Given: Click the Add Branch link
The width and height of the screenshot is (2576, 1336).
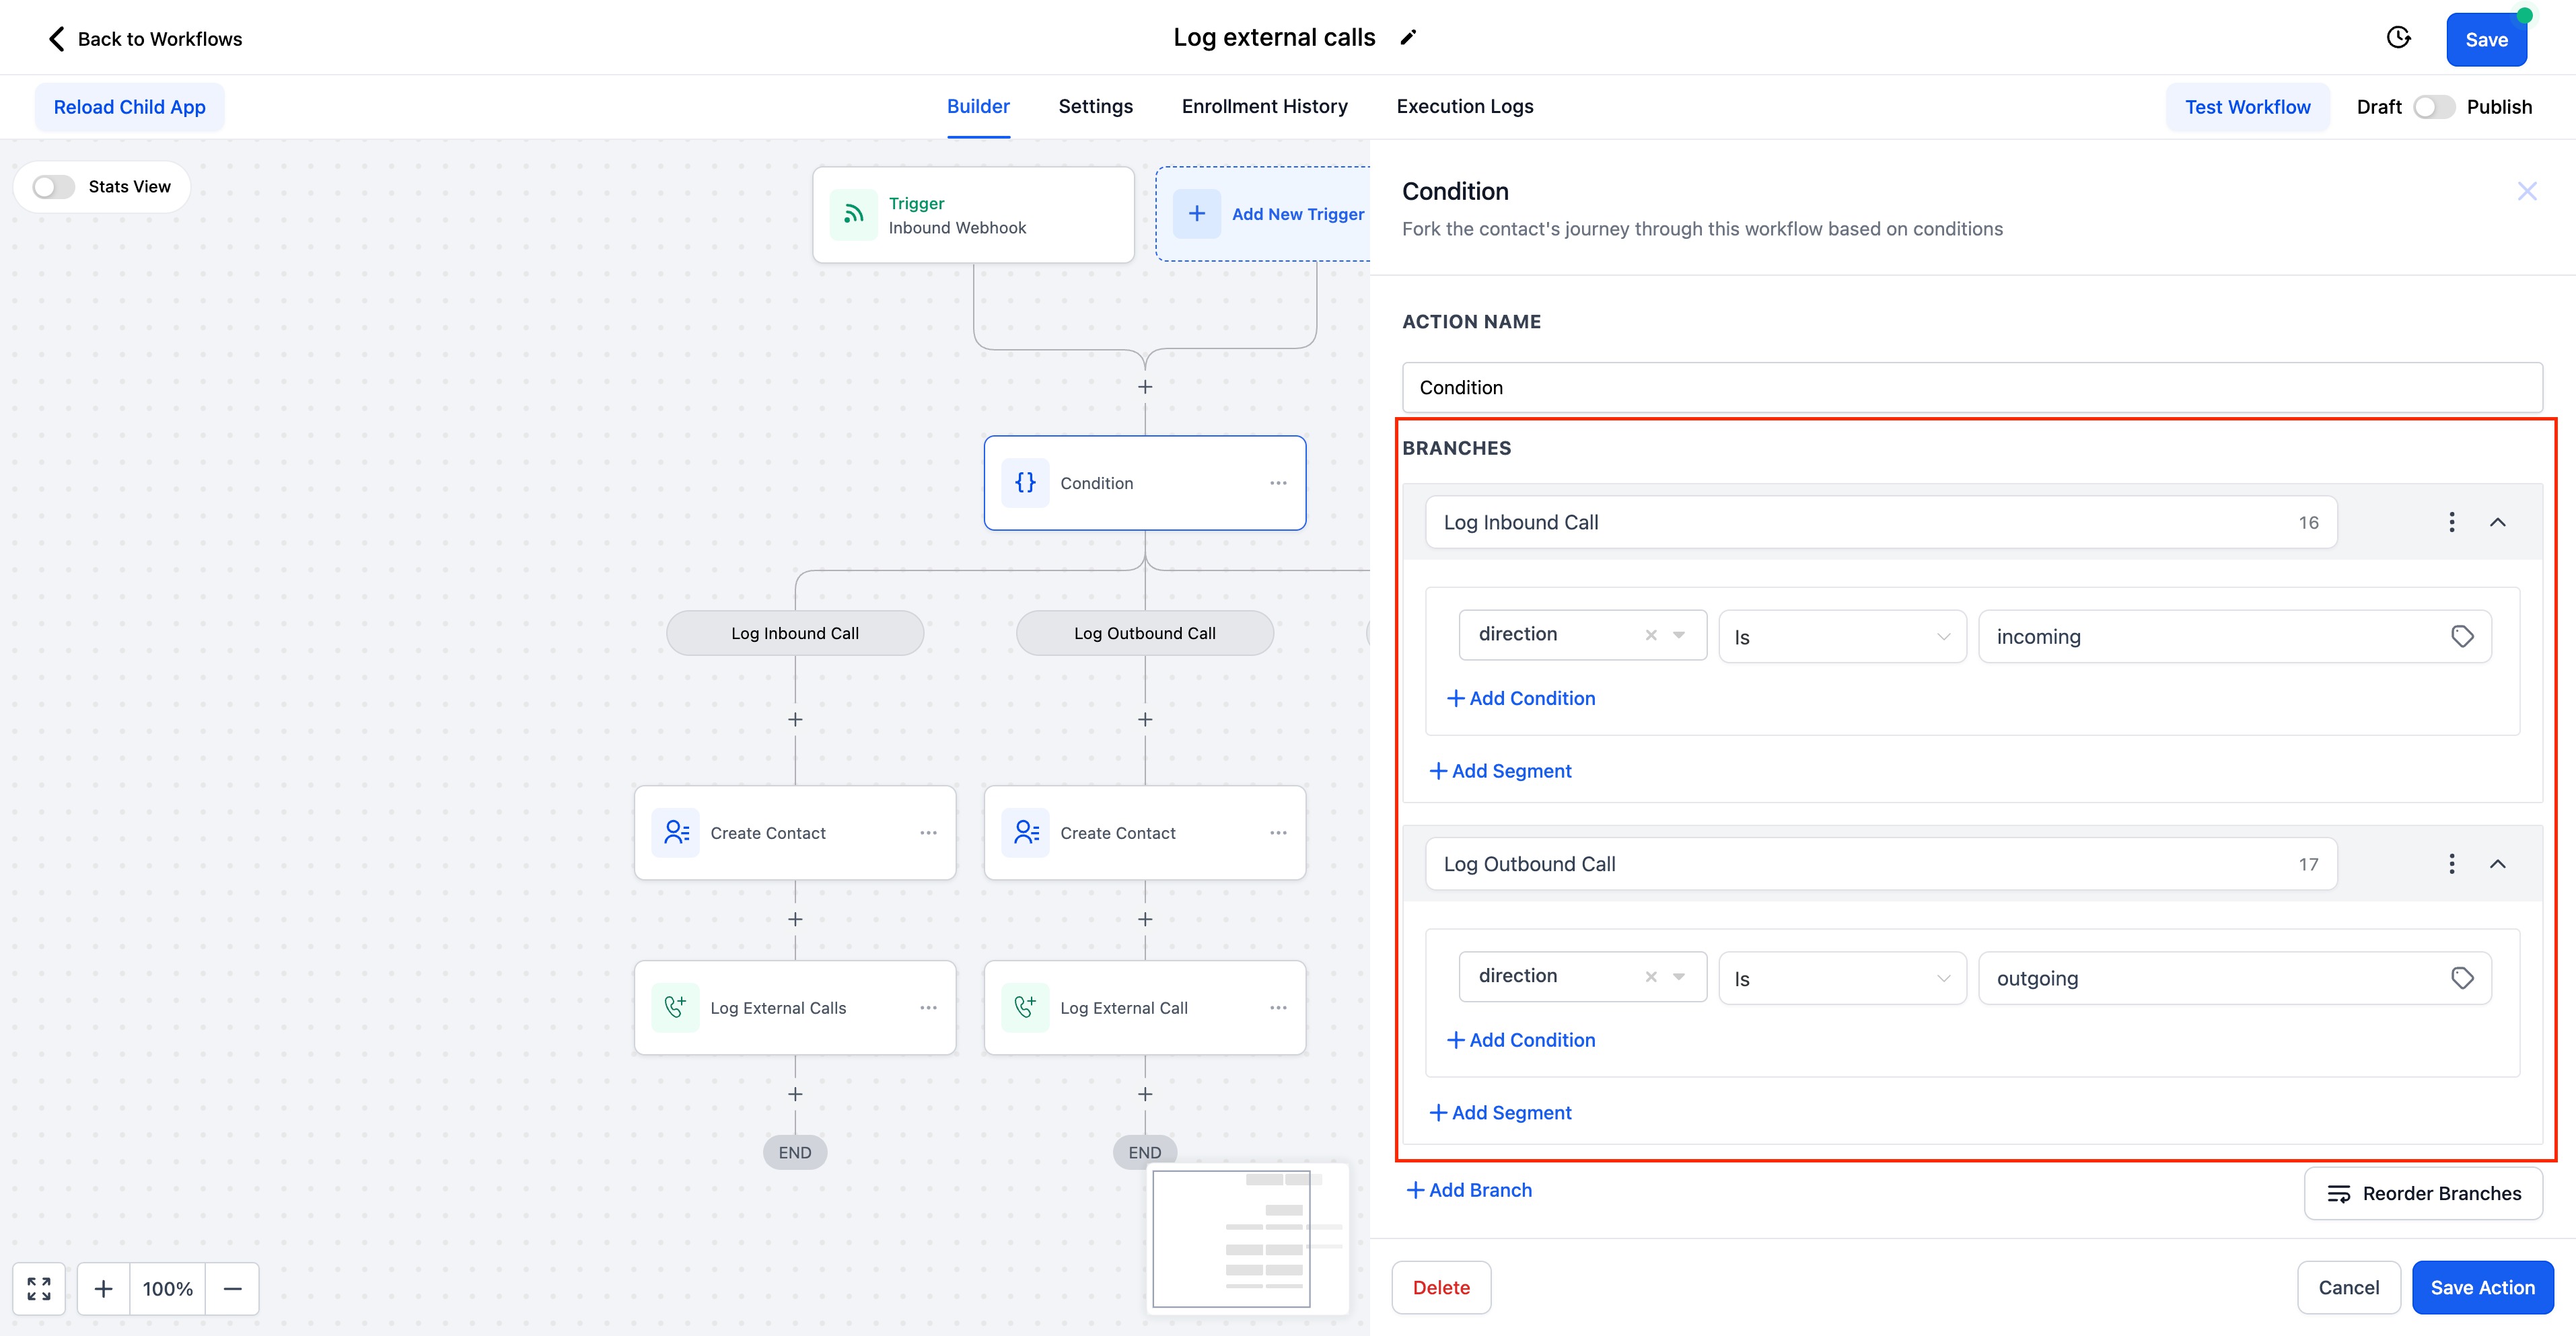Looking at the screenshot, I should 1469,1190.
